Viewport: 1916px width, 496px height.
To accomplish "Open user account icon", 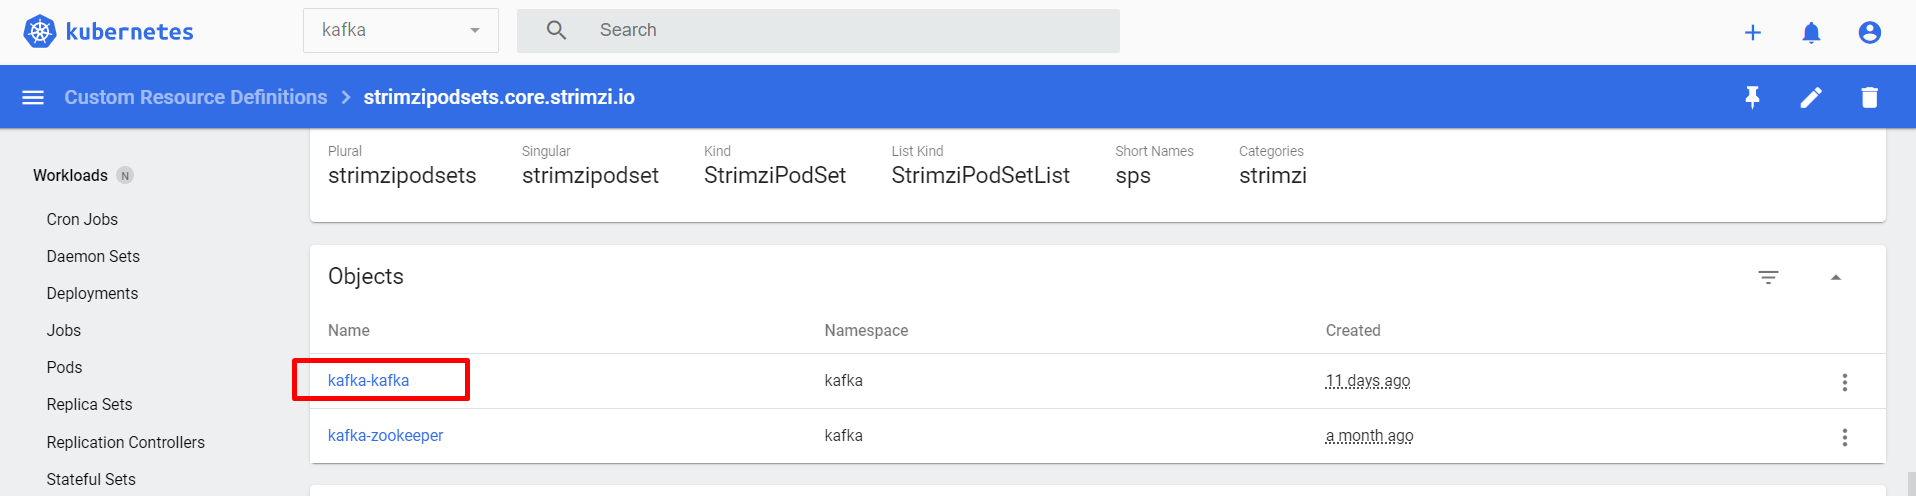I will (x=1870, y=33).
